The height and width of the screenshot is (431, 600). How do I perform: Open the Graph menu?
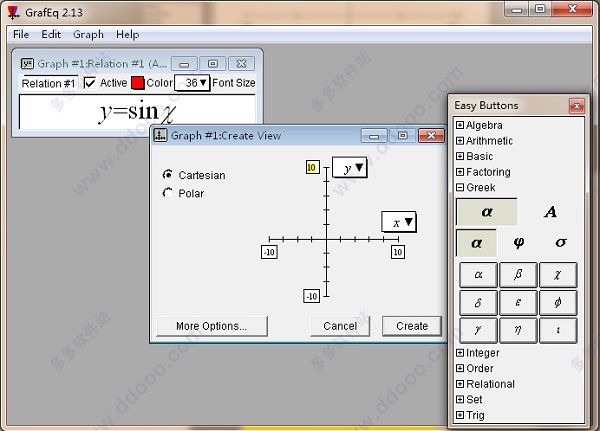point(88,34)
